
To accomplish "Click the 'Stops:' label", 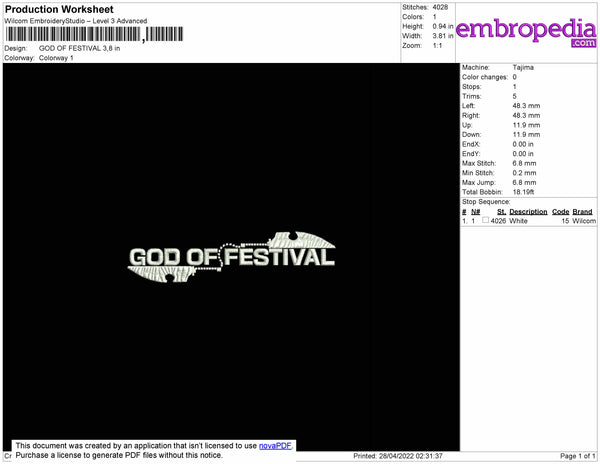I will tap(471, 86).
